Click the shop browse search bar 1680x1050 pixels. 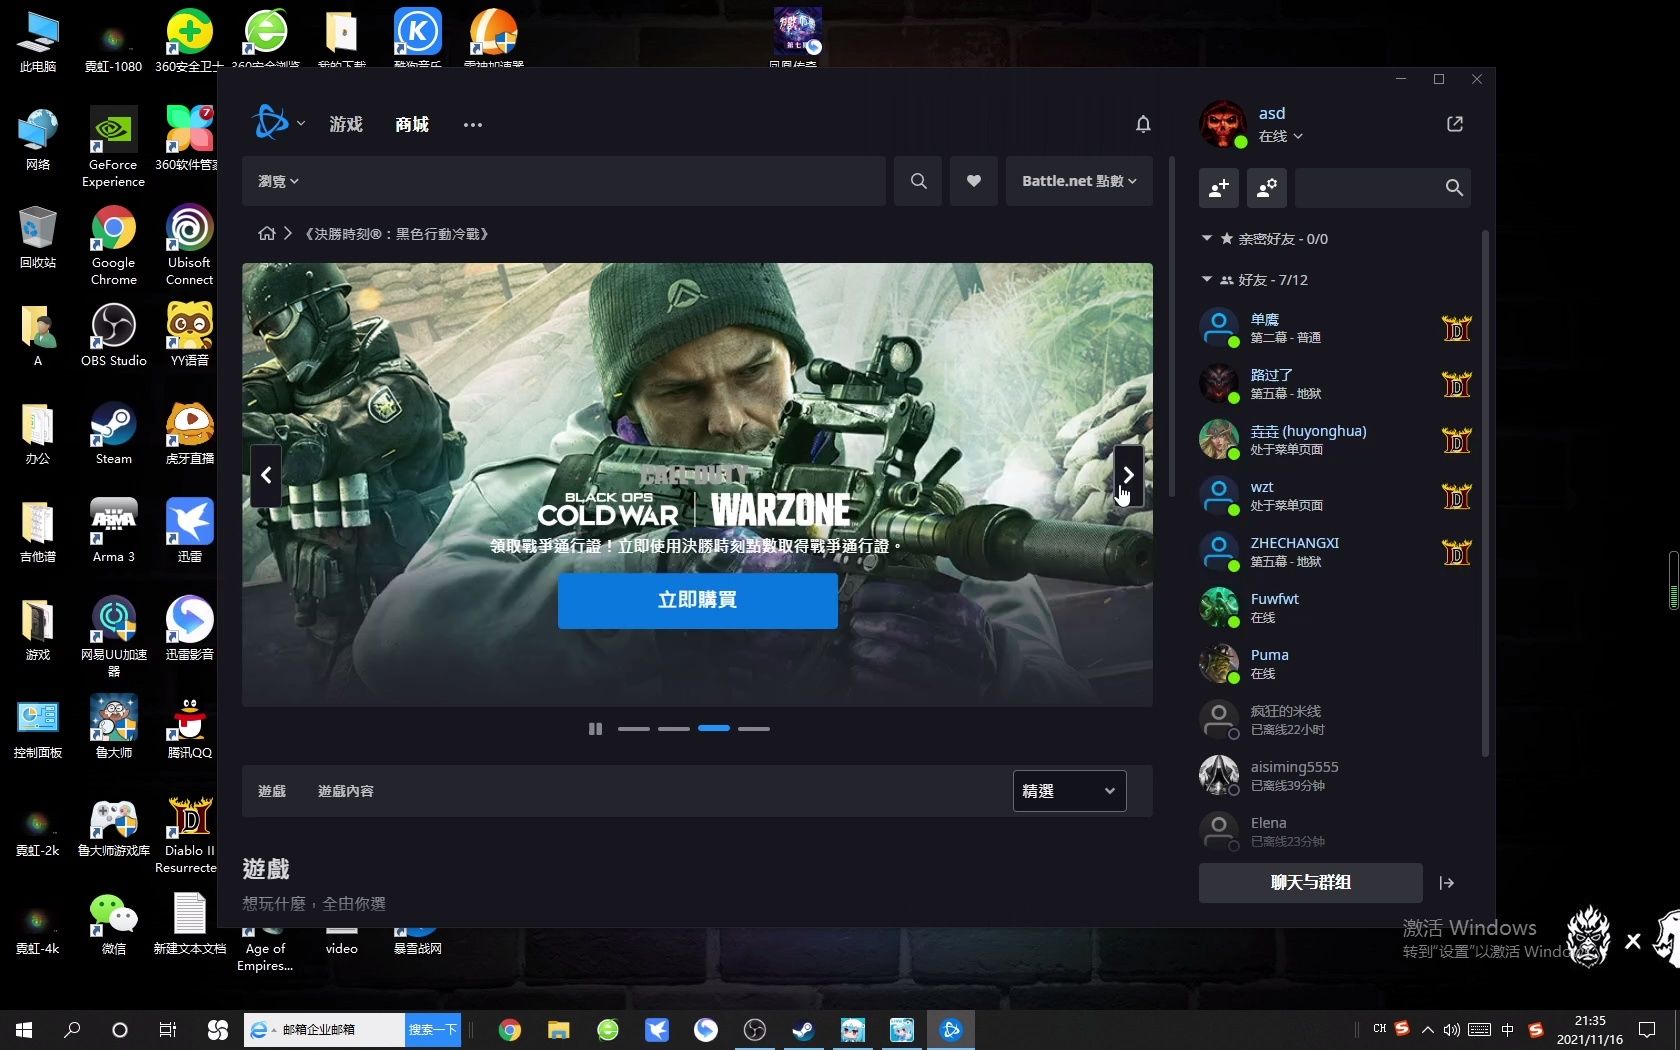[x=564, y=181]
